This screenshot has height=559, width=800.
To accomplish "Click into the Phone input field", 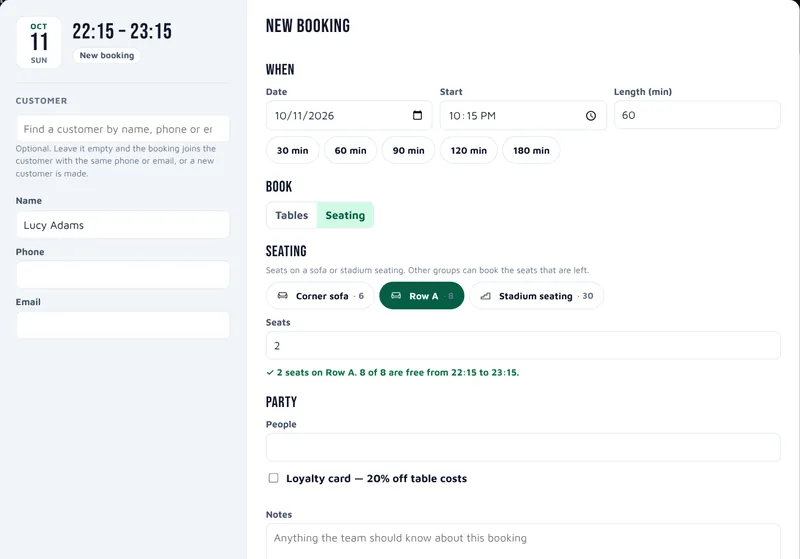I will [x=123, y=275].
